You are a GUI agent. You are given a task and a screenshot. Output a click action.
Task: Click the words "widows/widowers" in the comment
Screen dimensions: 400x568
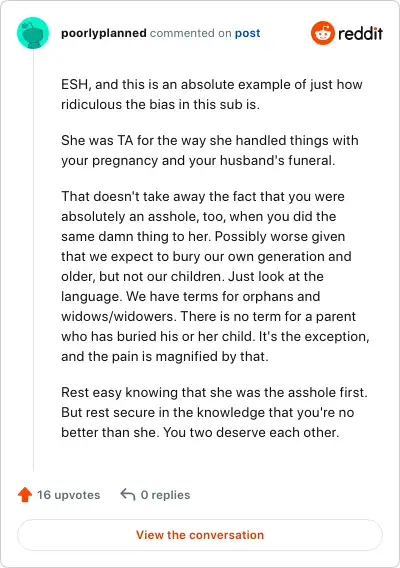pos(119,317)
